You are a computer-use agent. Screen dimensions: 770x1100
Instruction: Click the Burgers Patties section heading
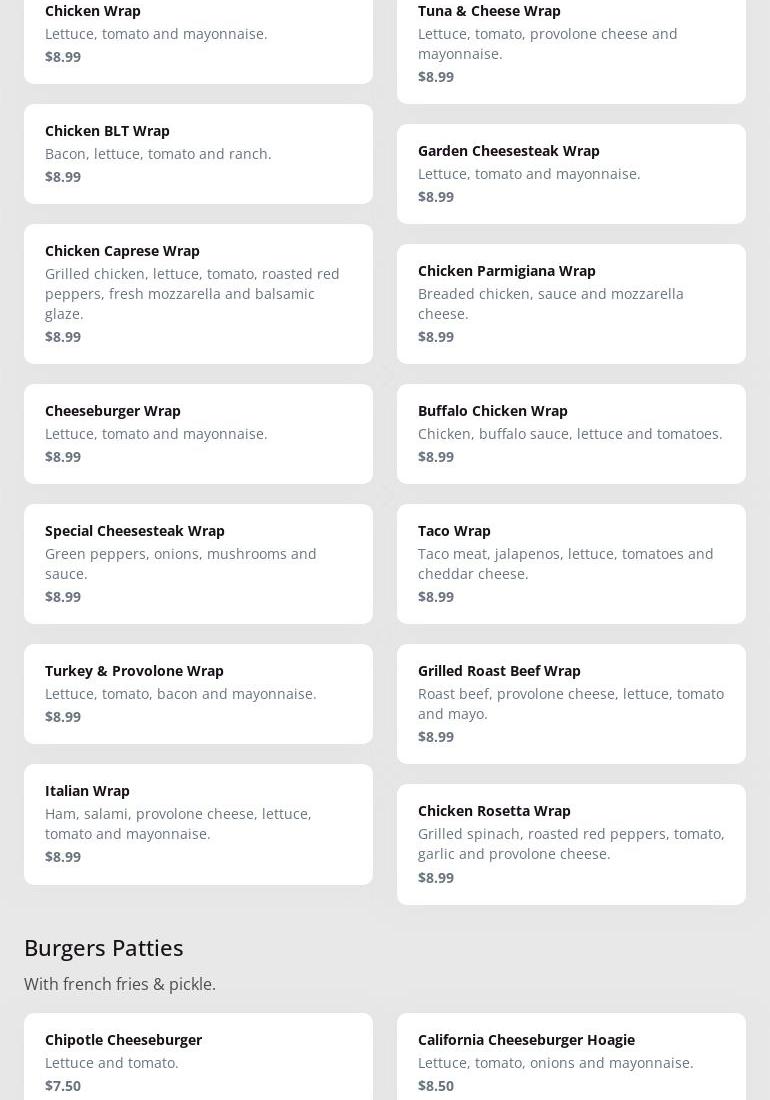point(104,947)
